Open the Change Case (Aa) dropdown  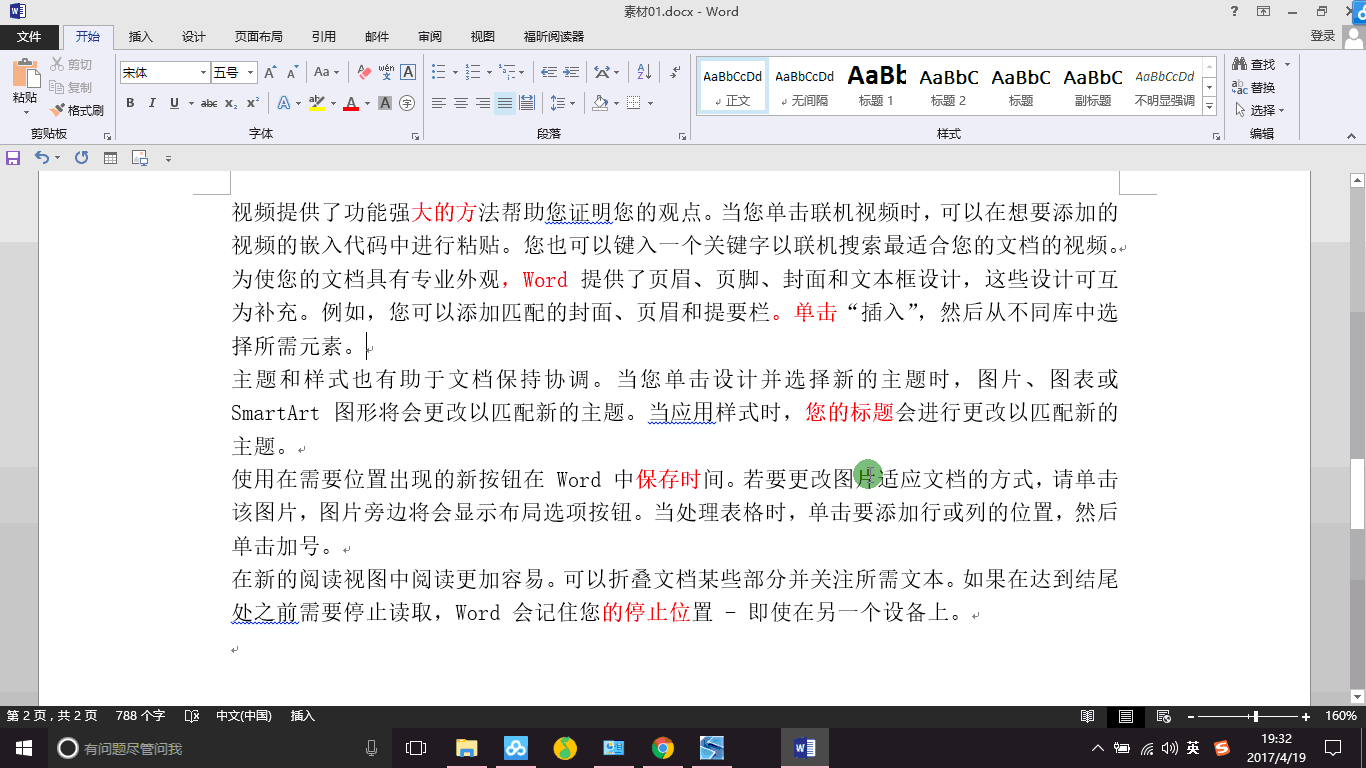(326, 72)
